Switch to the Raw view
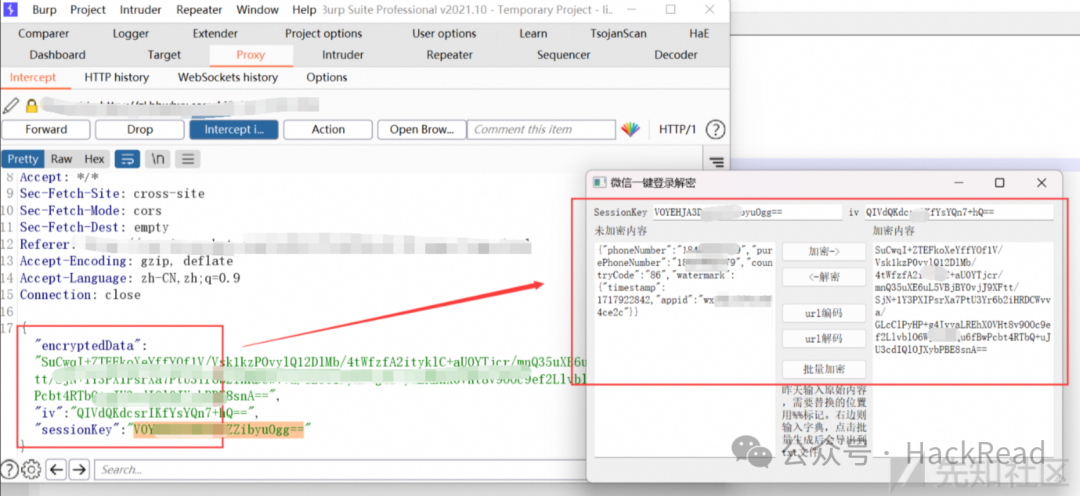 point(61,159)
